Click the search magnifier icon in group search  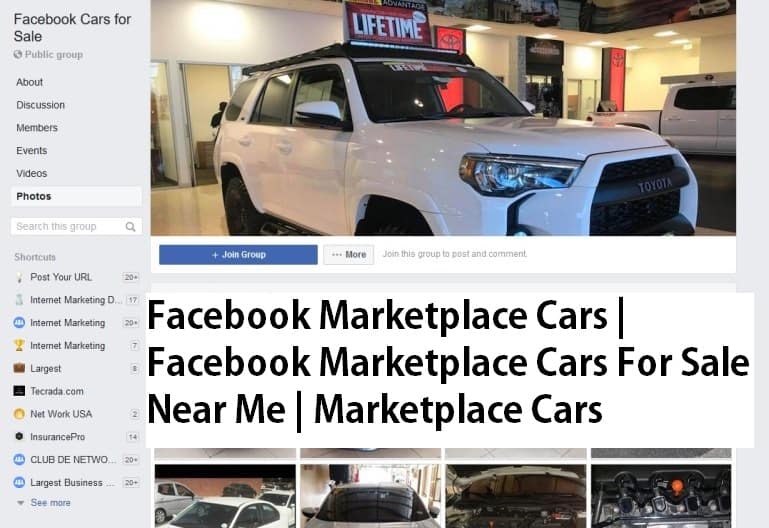point(130,226)
